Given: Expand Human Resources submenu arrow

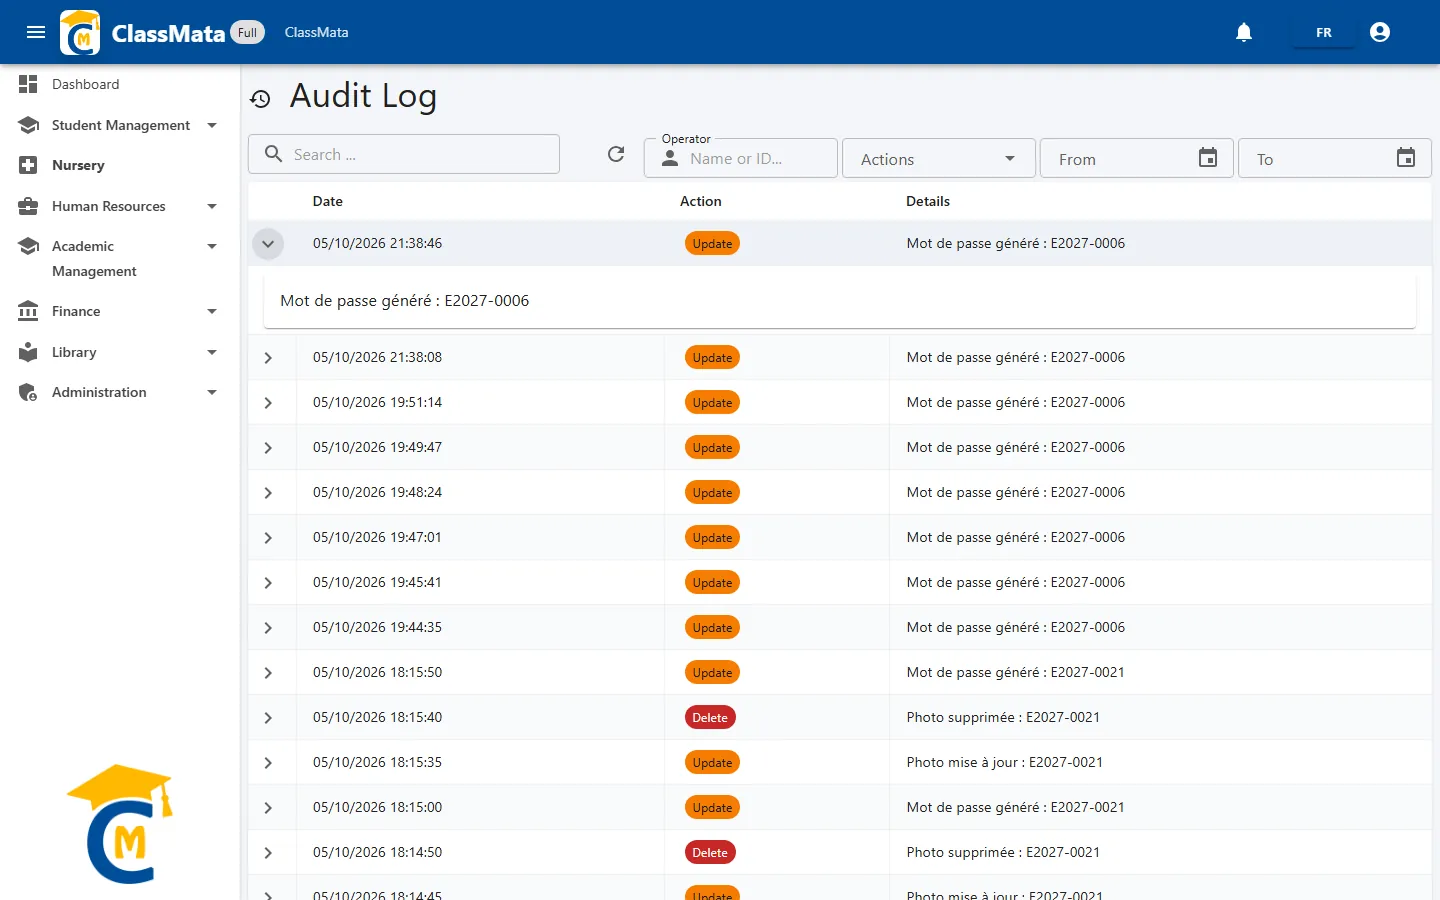Looking at the screenshot, I should coord(212,206).
